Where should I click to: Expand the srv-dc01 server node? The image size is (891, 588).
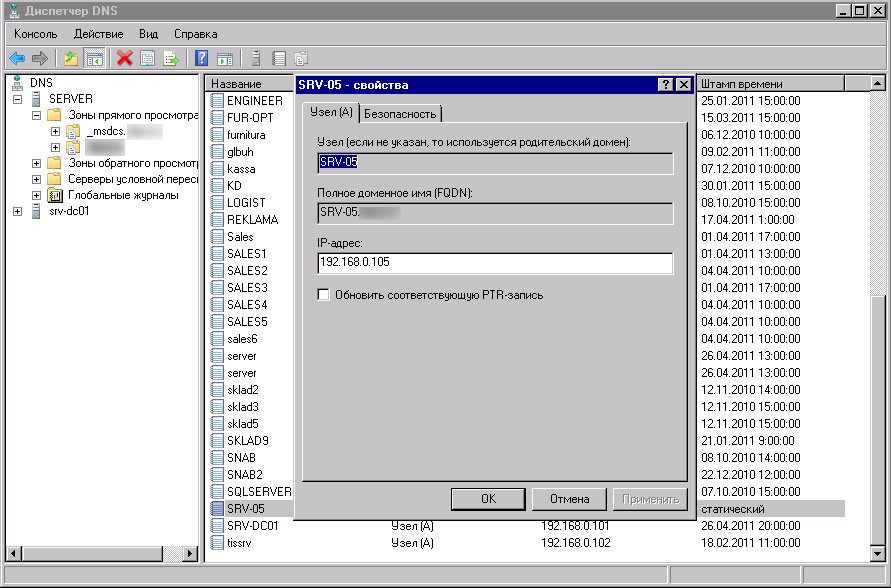point(18,211)
